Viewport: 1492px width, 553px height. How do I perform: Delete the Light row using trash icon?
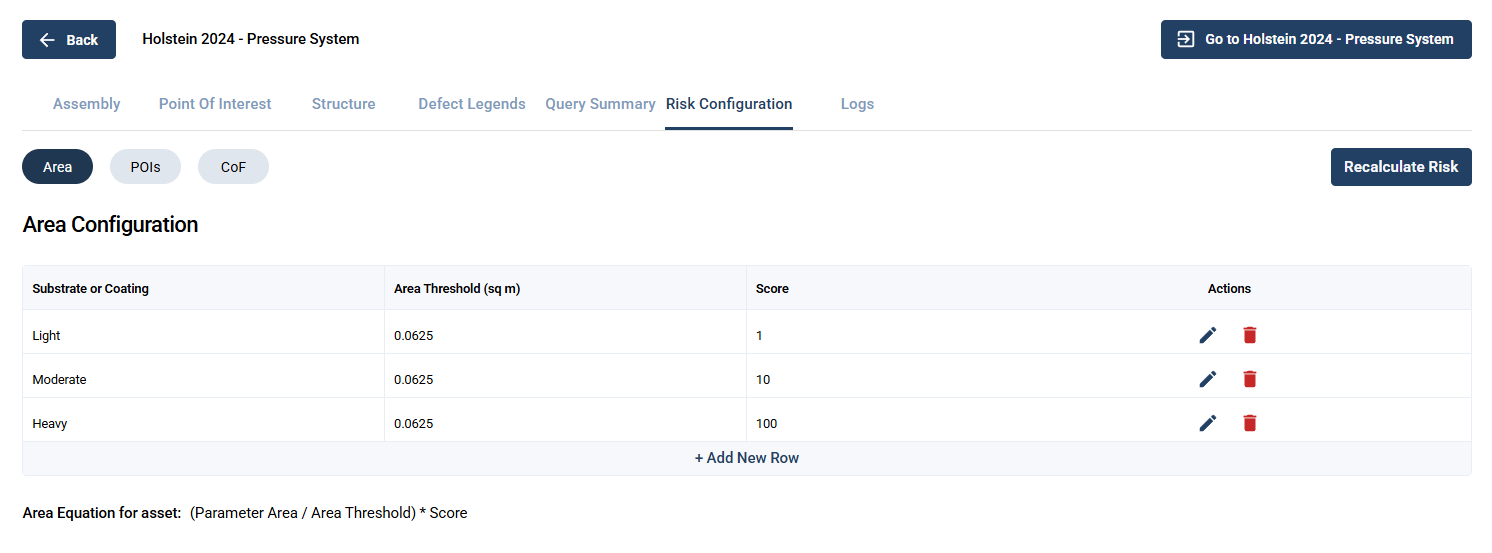coord(1250,335)
